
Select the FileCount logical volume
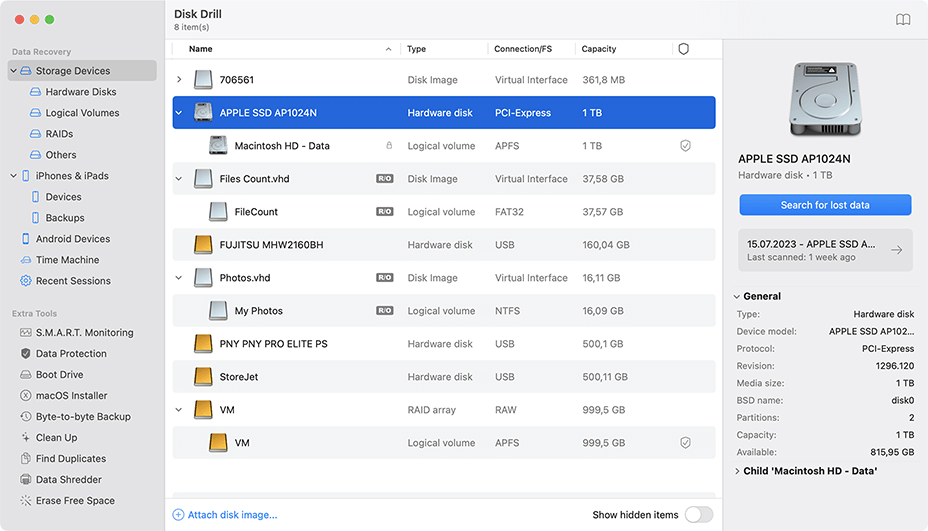coord(444,211)
